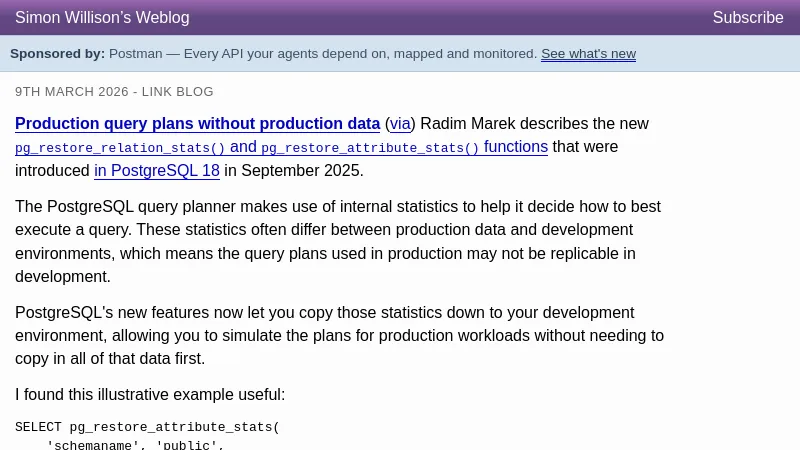Click the word "functions" in the stats link
The image size is (800, 450).
516,147
